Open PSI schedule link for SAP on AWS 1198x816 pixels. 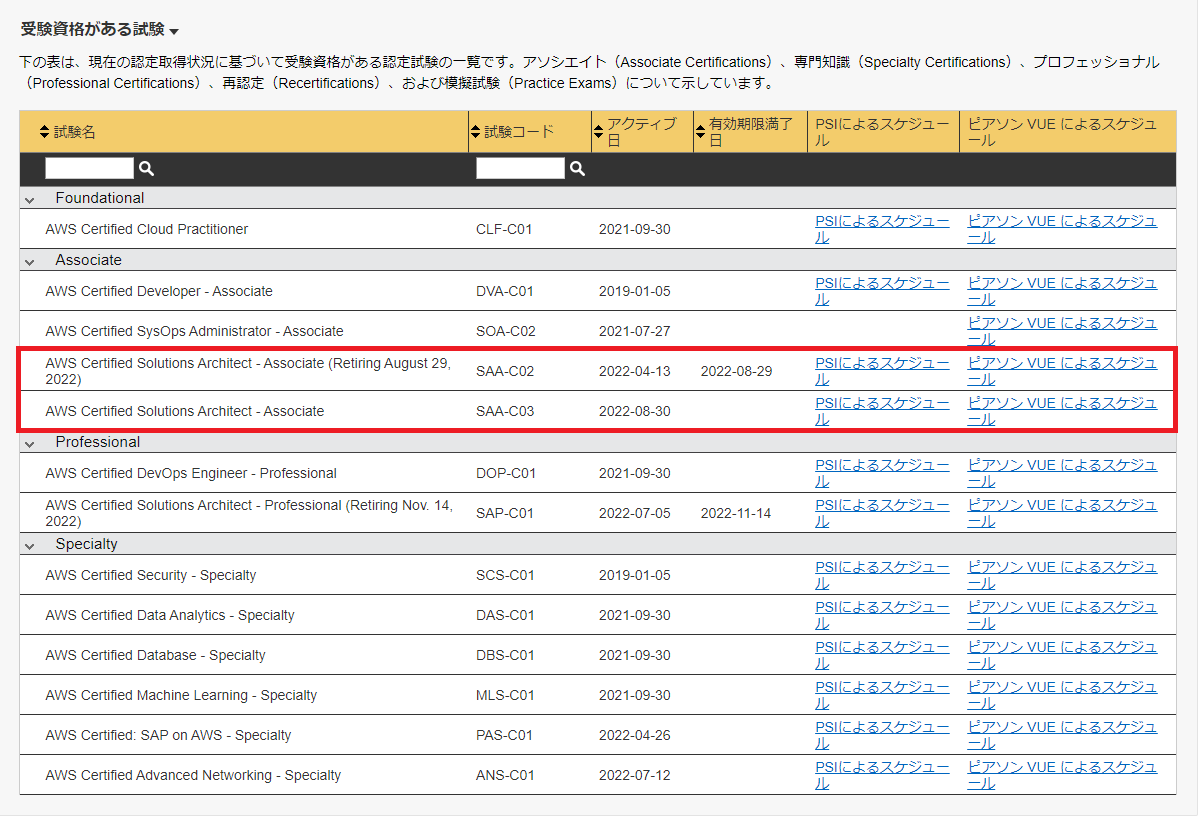tap(882, 735)
